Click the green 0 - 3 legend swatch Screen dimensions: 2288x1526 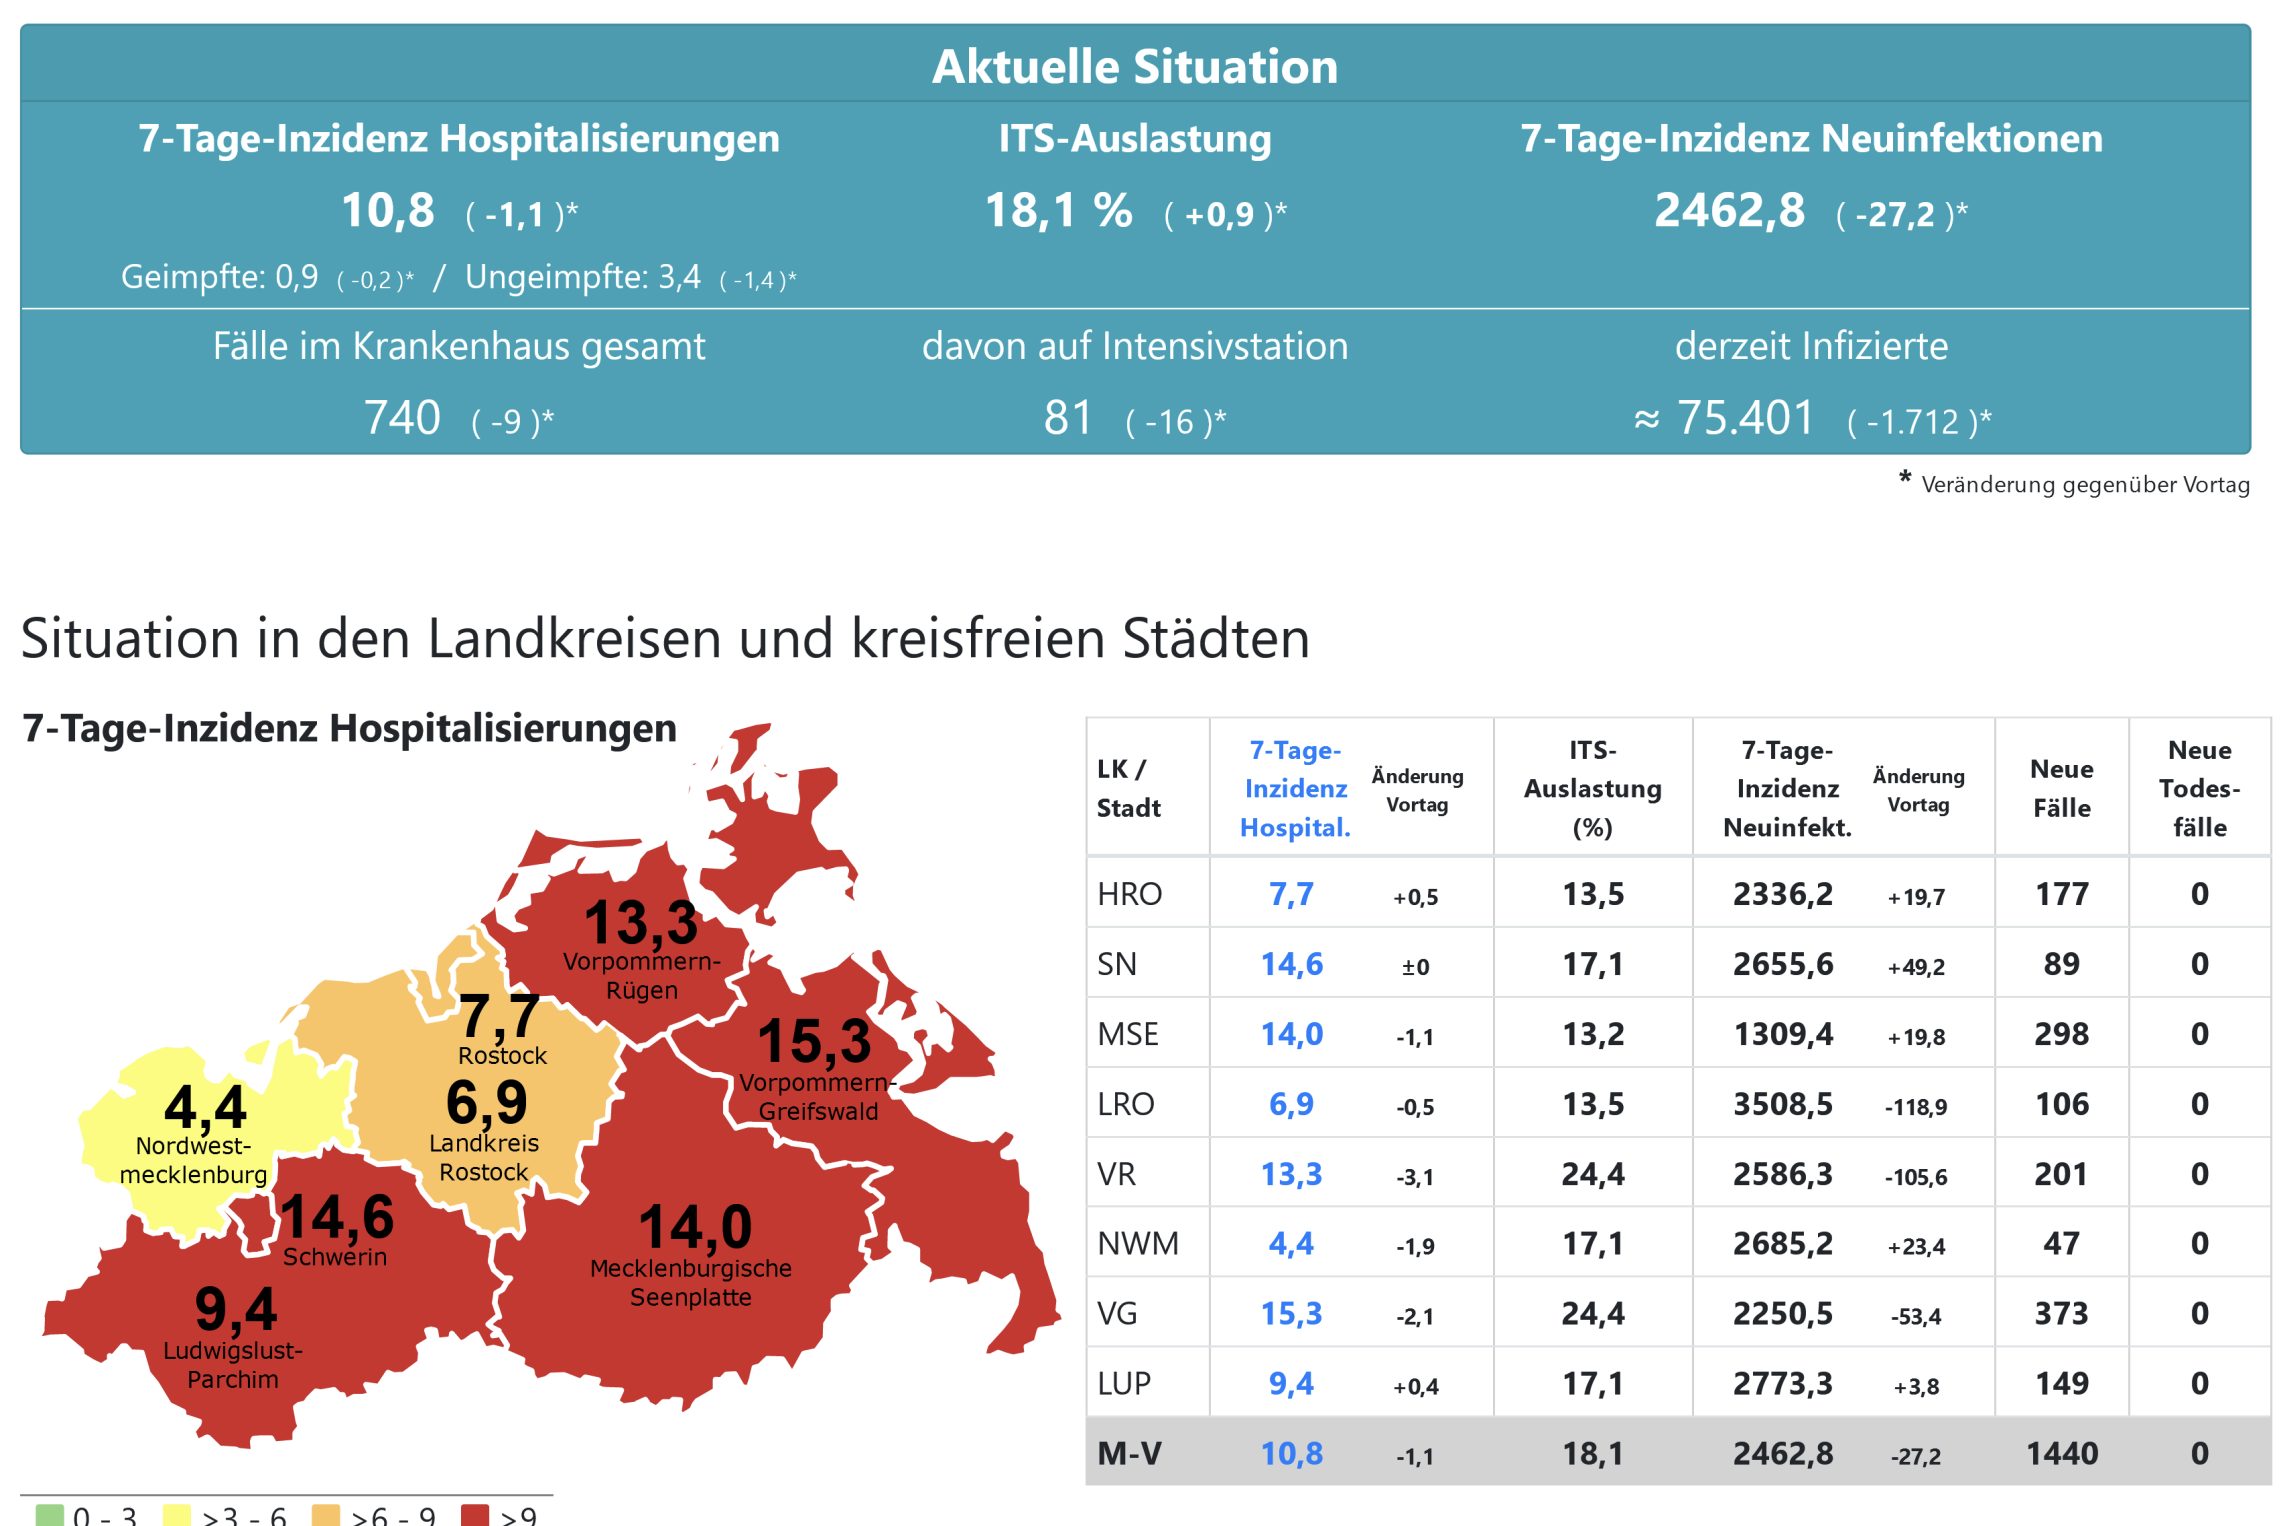49,1515
